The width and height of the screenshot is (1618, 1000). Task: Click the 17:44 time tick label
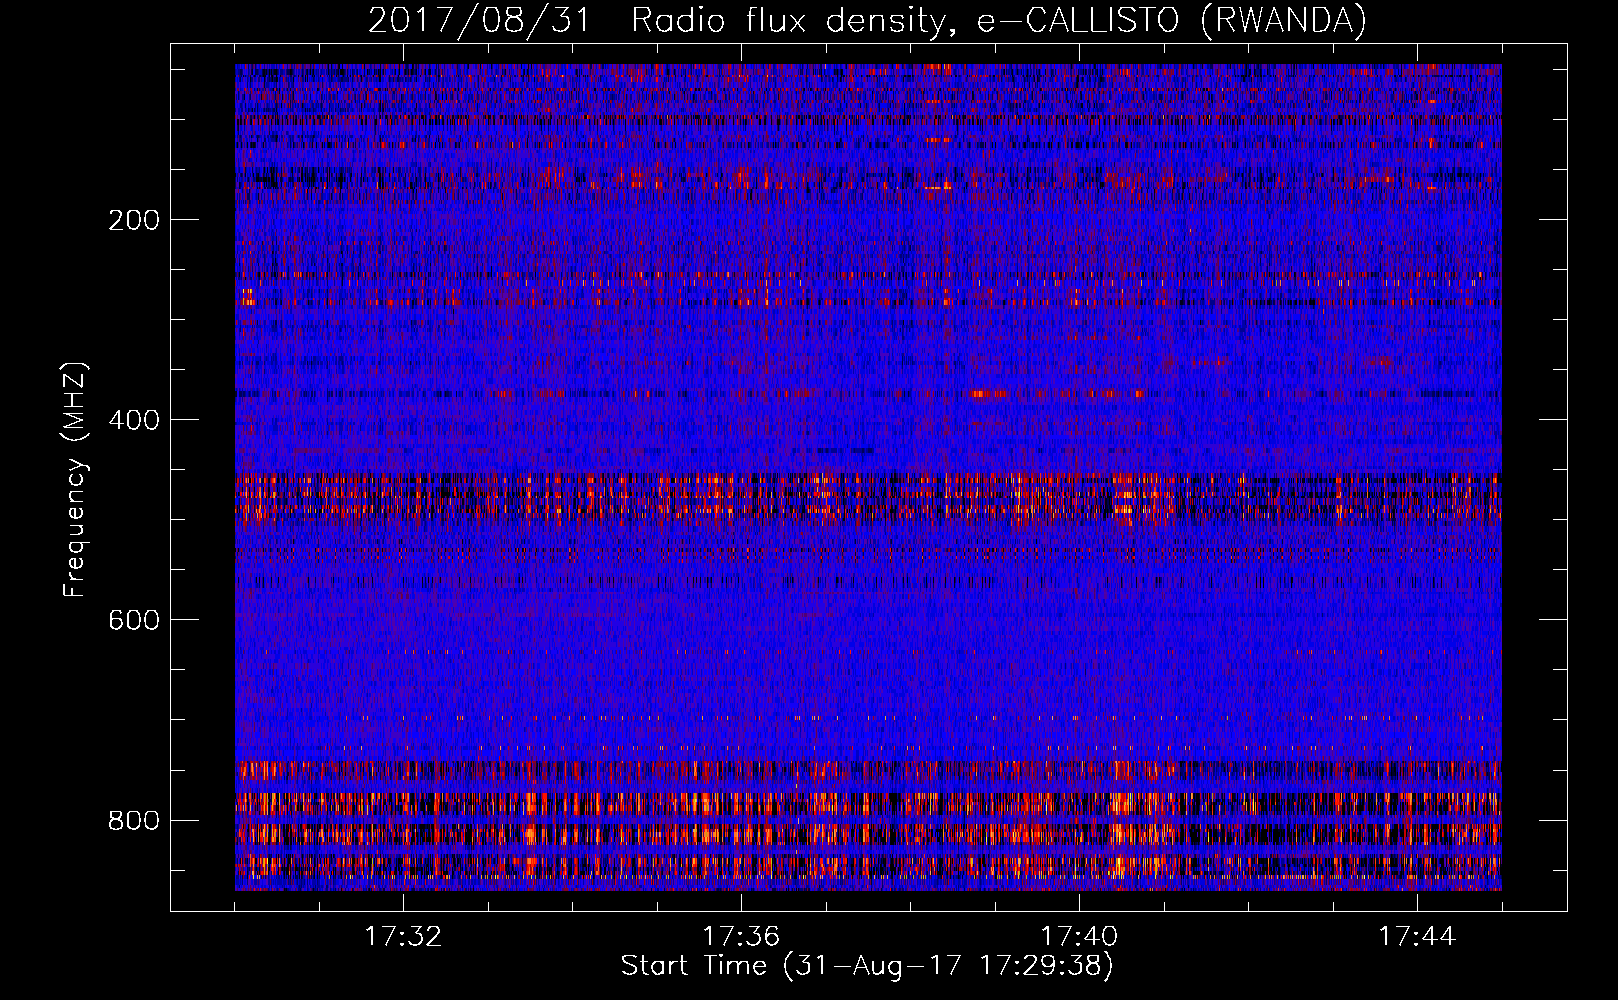tap(1417, 936)
